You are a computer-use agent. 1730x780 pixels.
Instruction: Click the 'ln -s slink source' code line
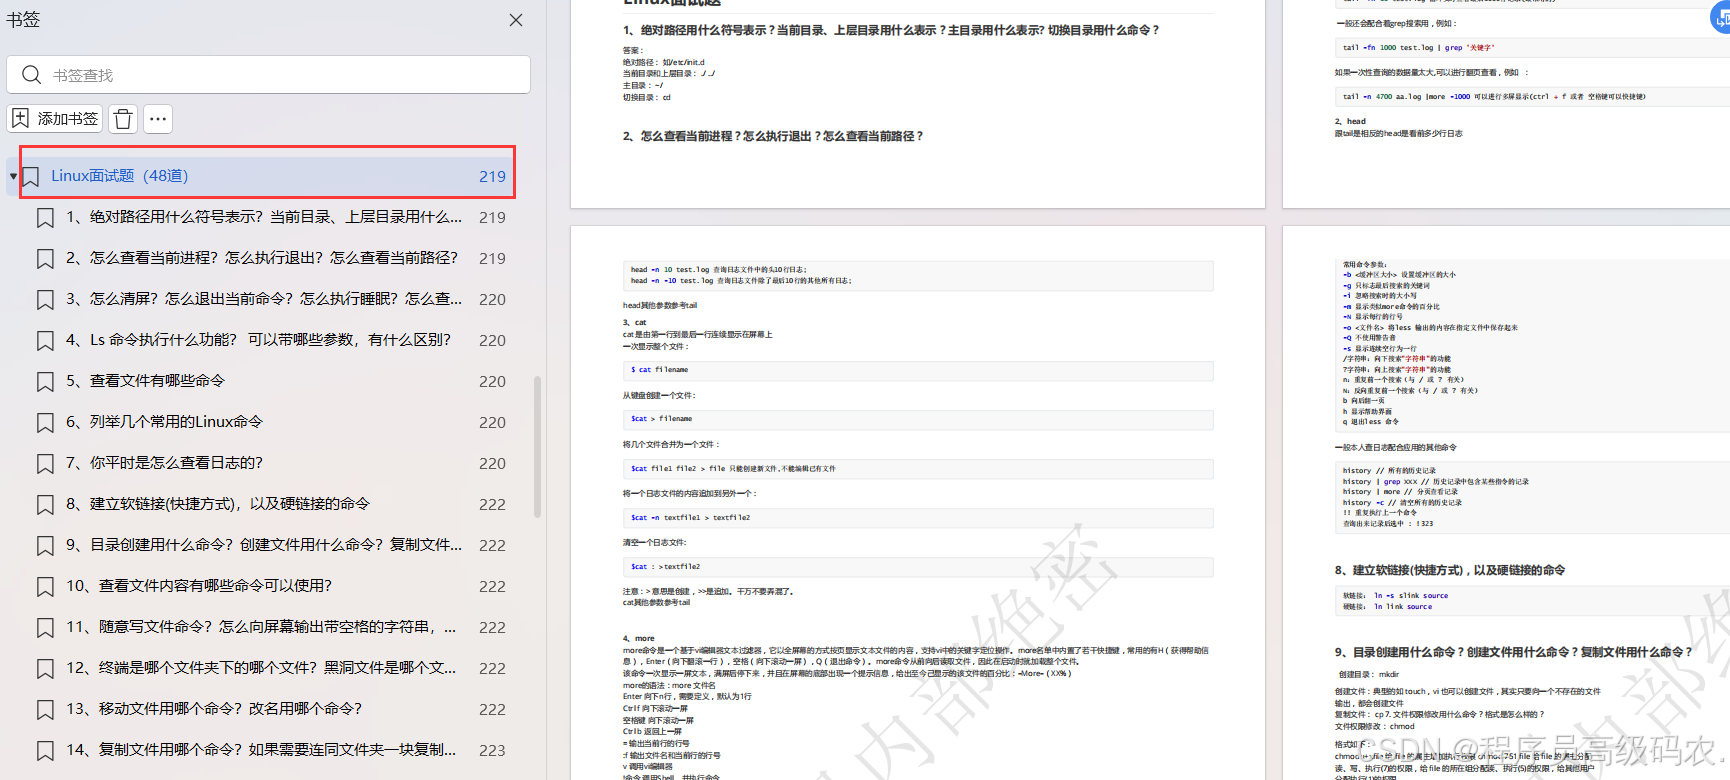click(x=1410, y=596)
